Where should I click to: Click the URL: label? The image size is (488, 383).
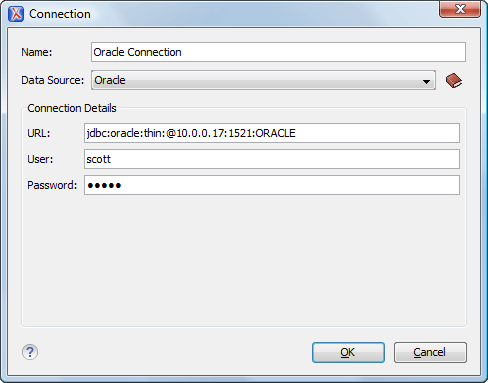(x=39, y=133)
